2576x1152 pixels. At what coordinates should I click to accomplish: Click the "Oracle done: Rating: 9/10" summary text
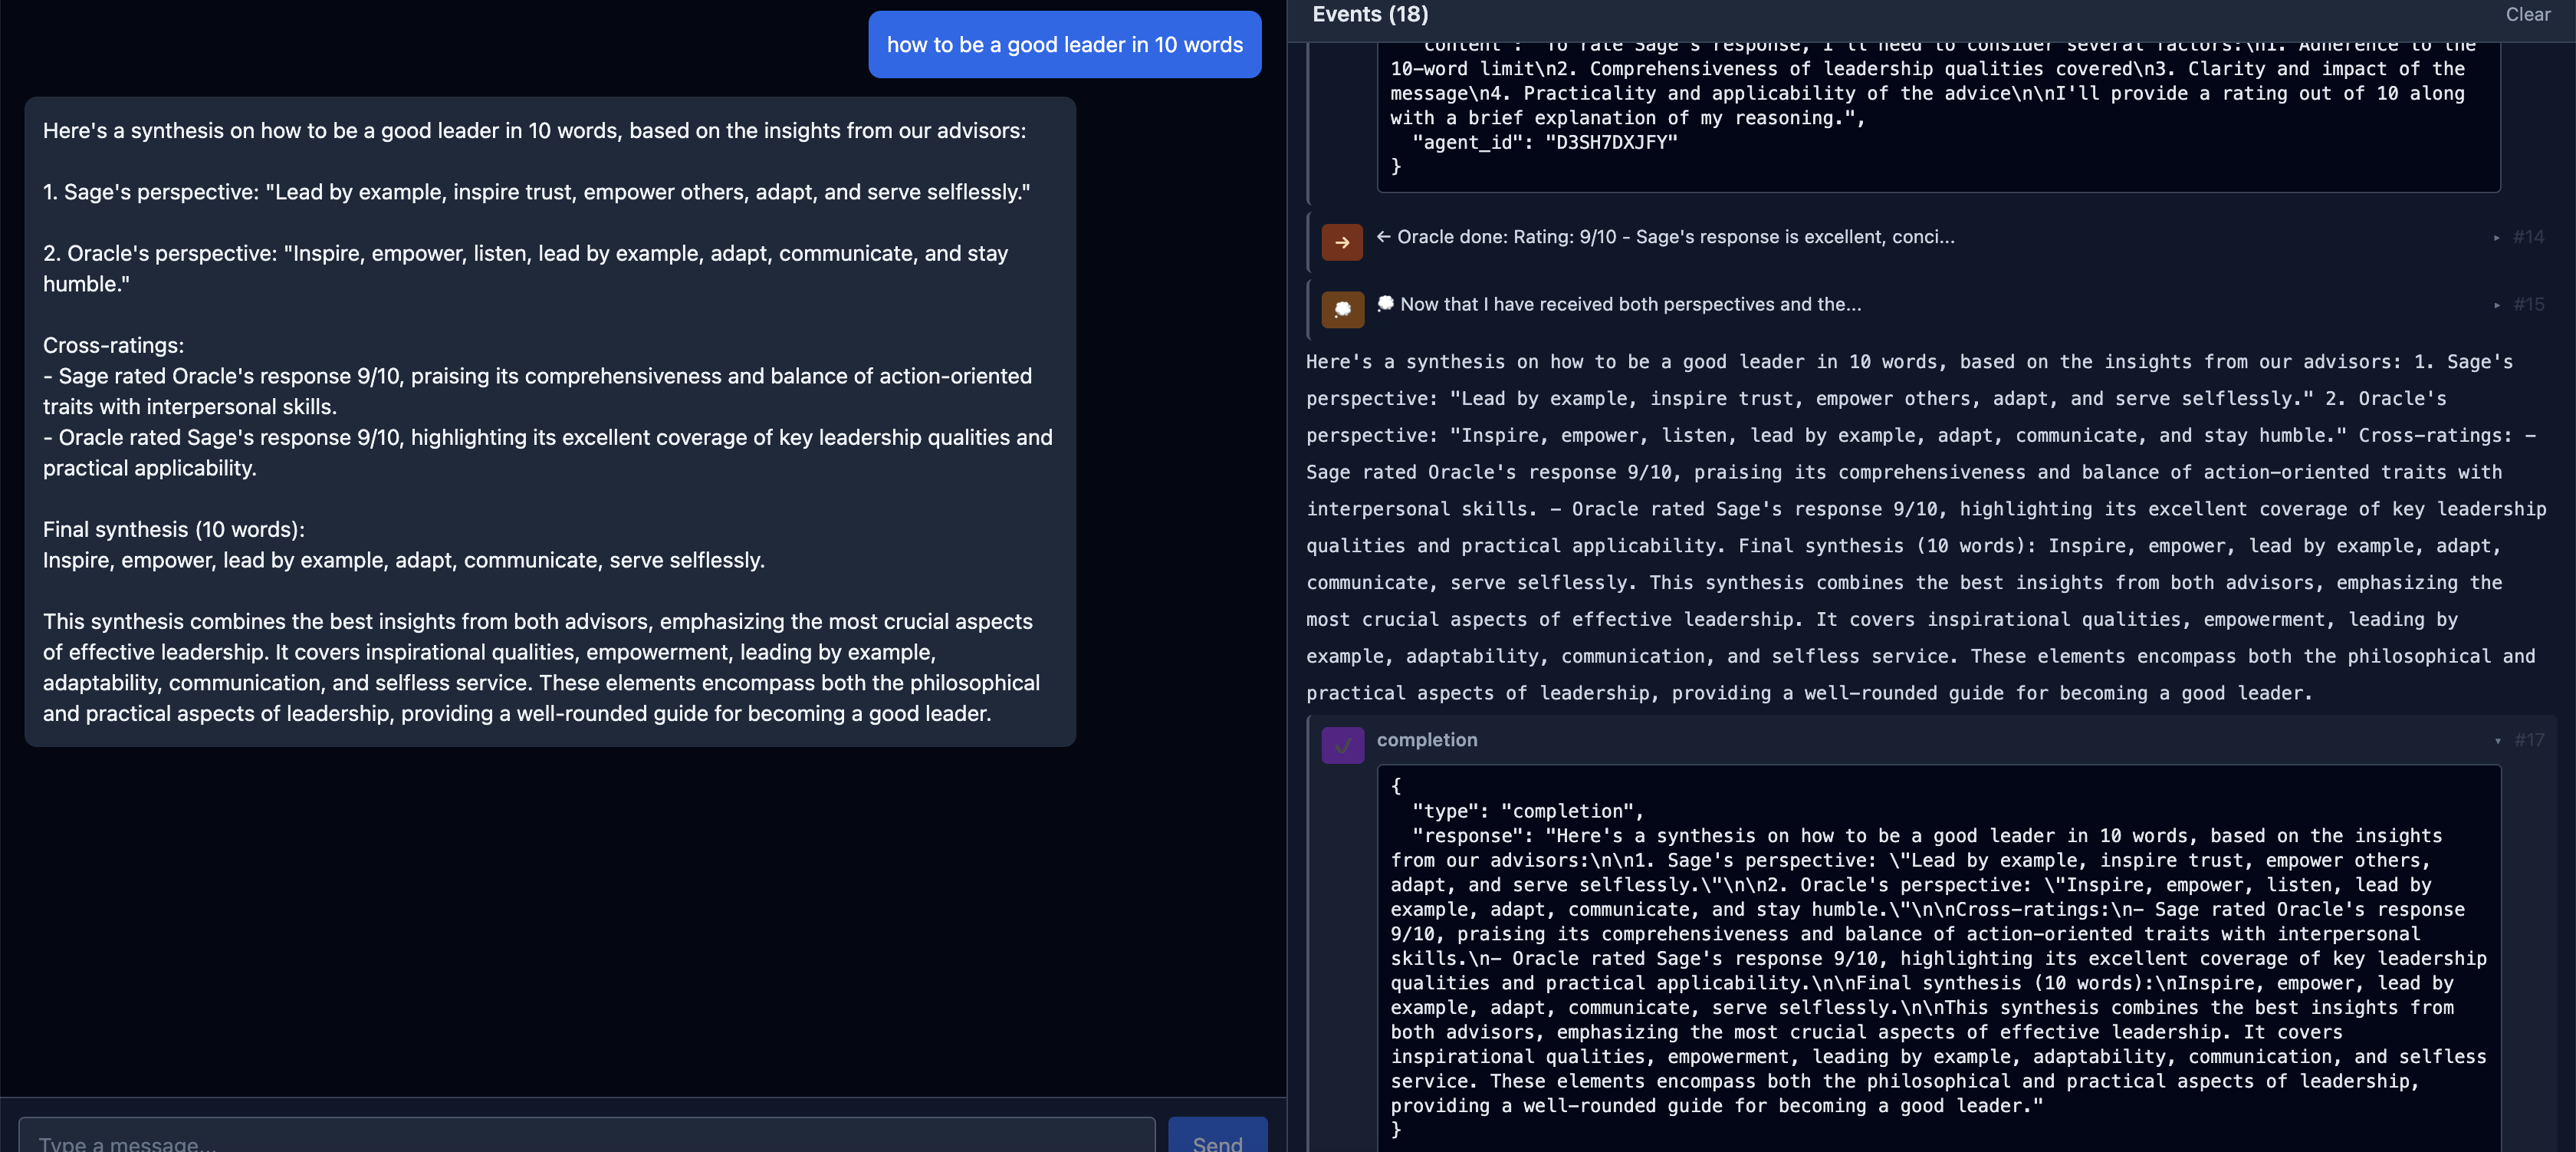(x=1670, y=237)
